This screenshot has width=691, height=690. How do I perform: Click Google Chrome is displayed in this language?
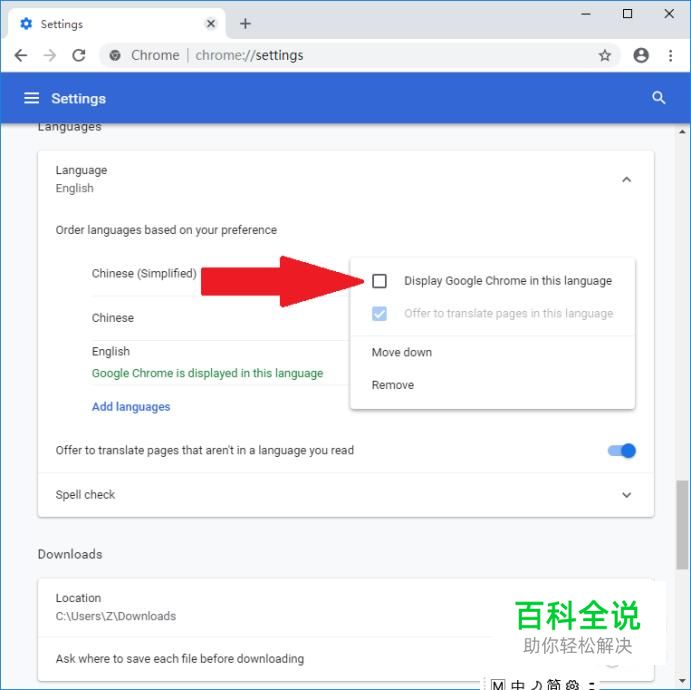point(207,373)
